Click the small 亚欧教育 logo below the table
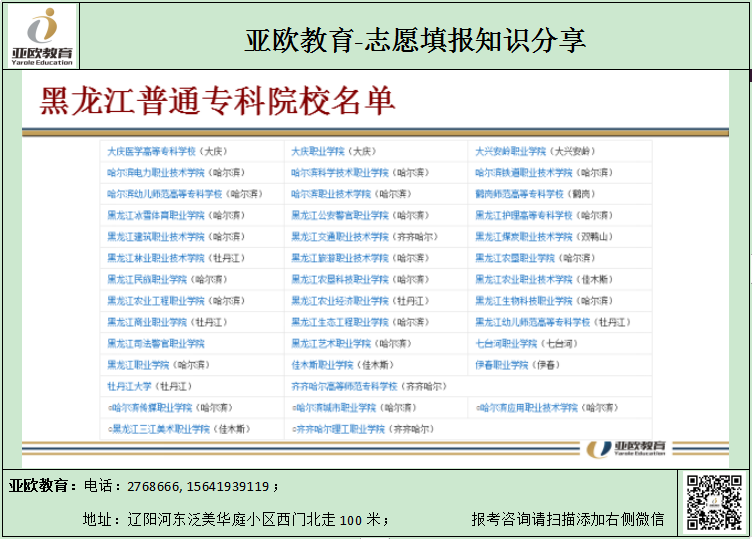Viewport: 752px width, 539px height. point(626,449)
